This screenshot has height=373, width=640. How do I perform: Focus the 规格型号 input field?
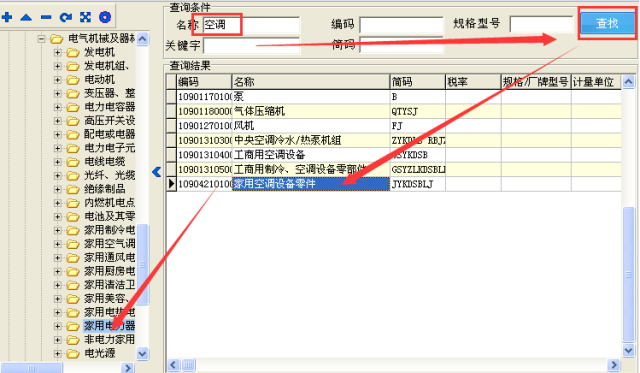coord(542,24)
